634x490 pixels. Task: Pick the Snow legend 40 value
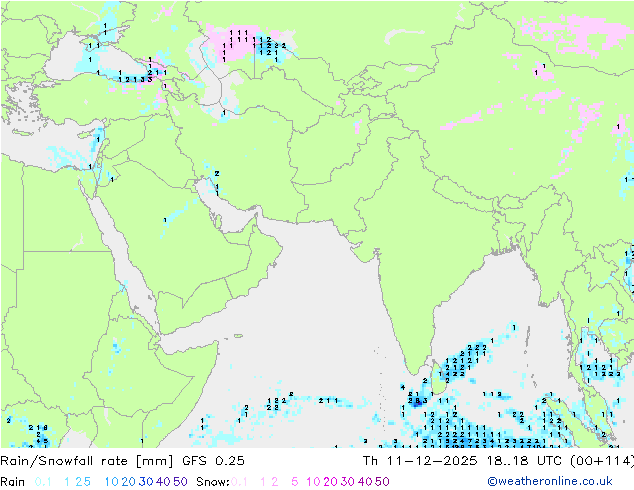[x=365, y=482]
